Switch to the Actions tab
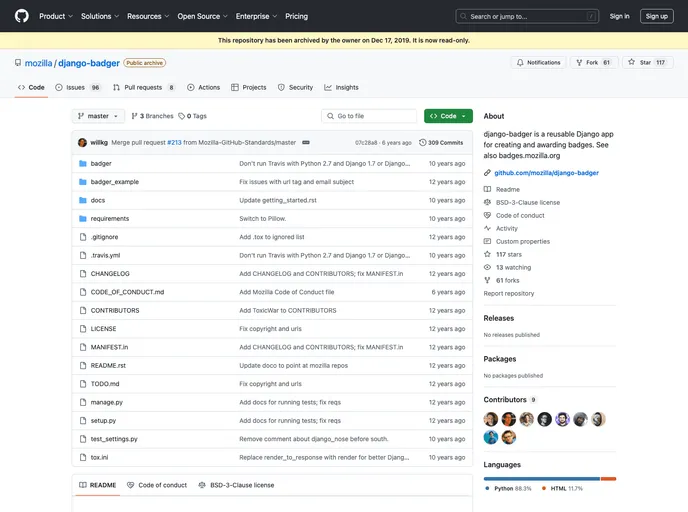The width and height of the screenshot is (688, 512). point(204,87)
